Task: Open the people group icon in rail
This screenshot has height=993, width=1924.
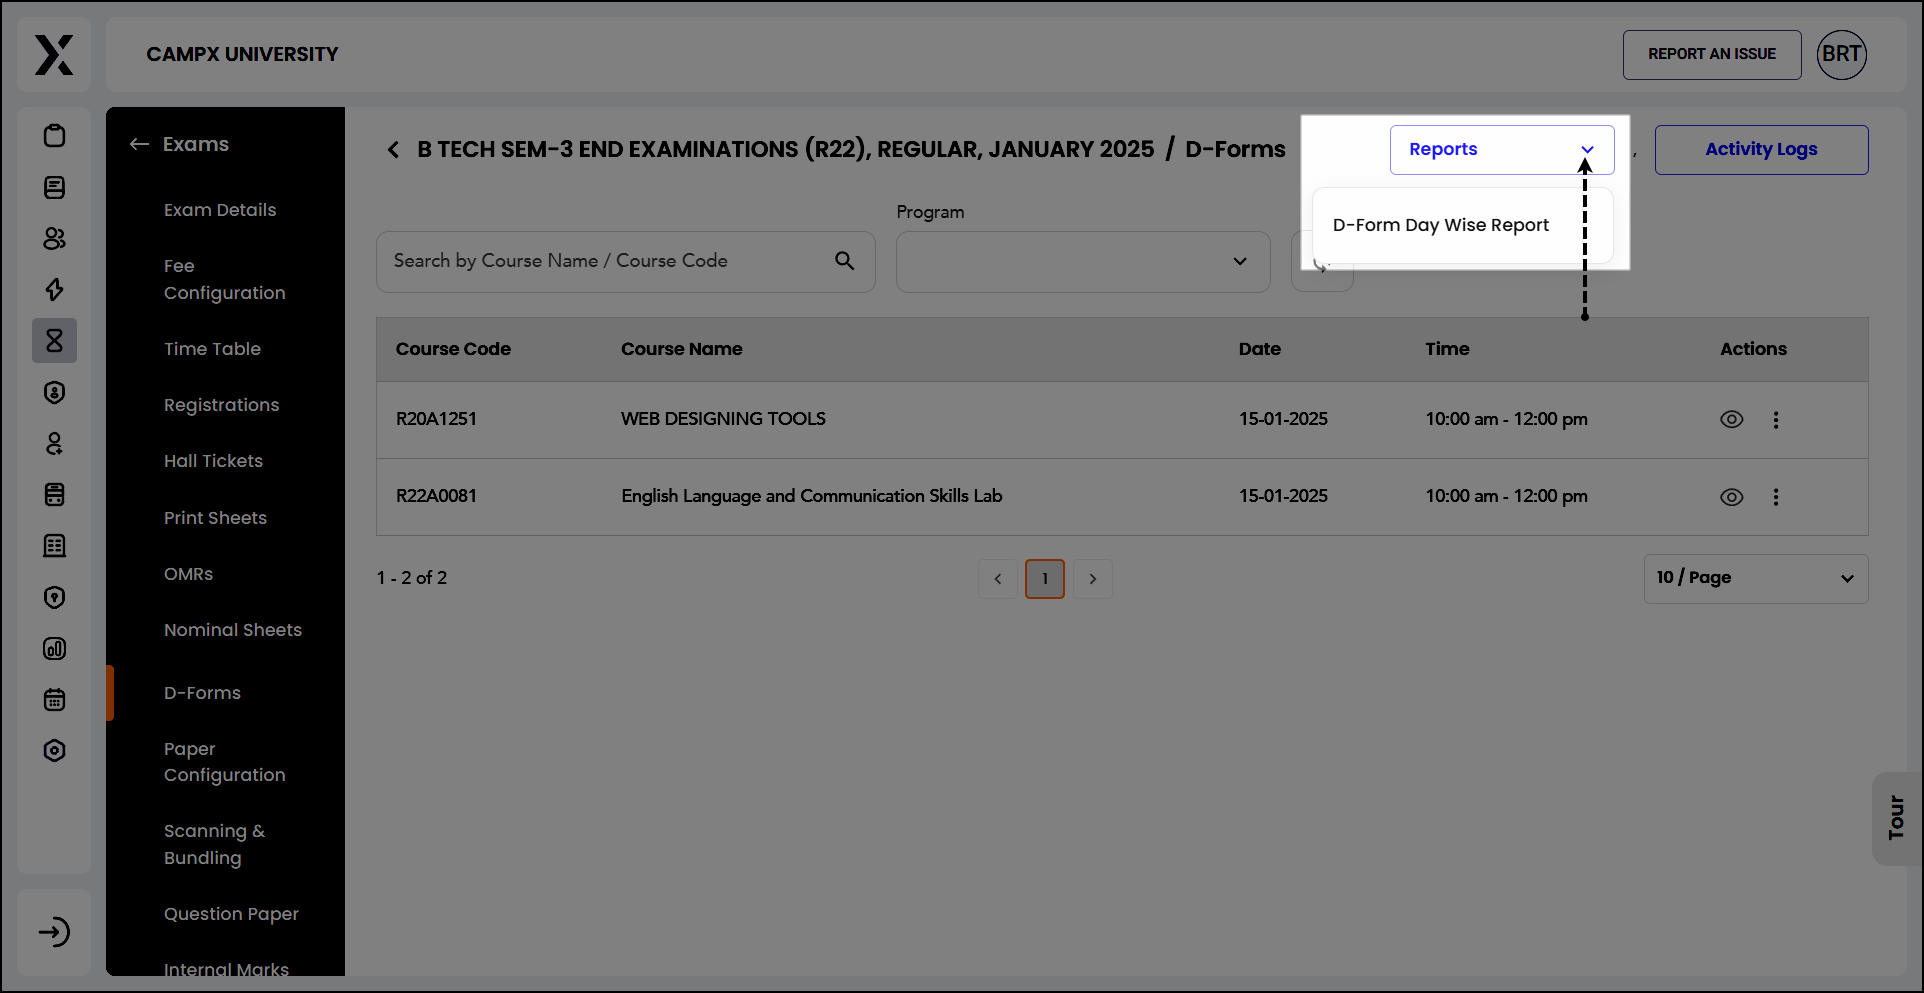Action: [55, 238]
